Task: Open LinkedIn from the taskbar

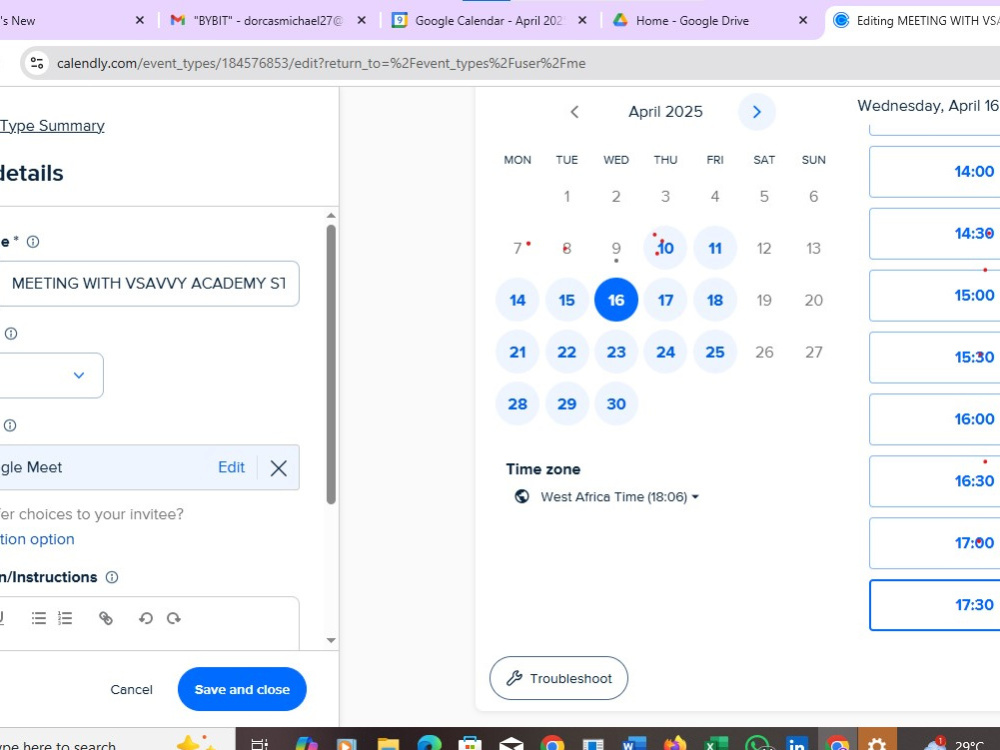Action: pyautogui.click(x=797, y=744)
